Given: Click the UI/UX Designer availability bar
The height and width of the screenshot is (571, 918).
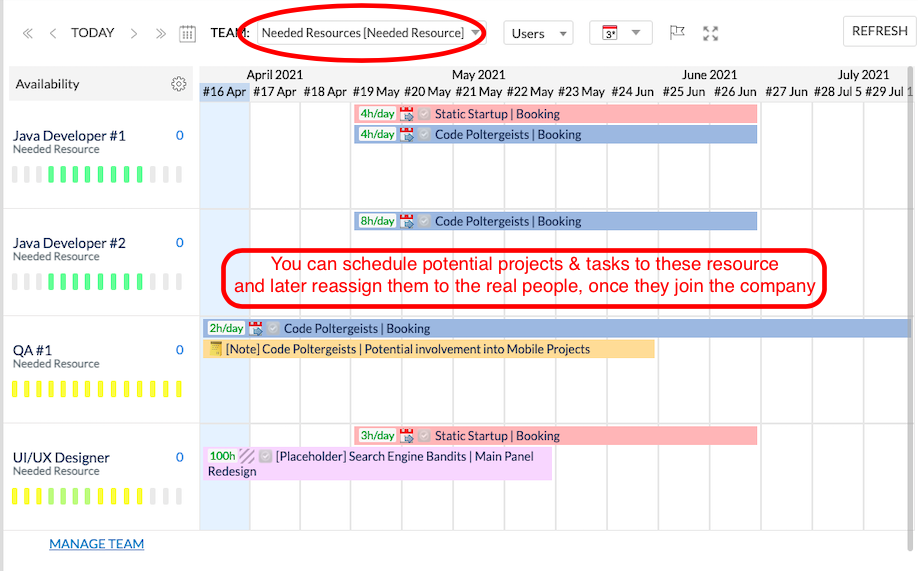Looking at the screenshot, I should [x=97, y=496].
